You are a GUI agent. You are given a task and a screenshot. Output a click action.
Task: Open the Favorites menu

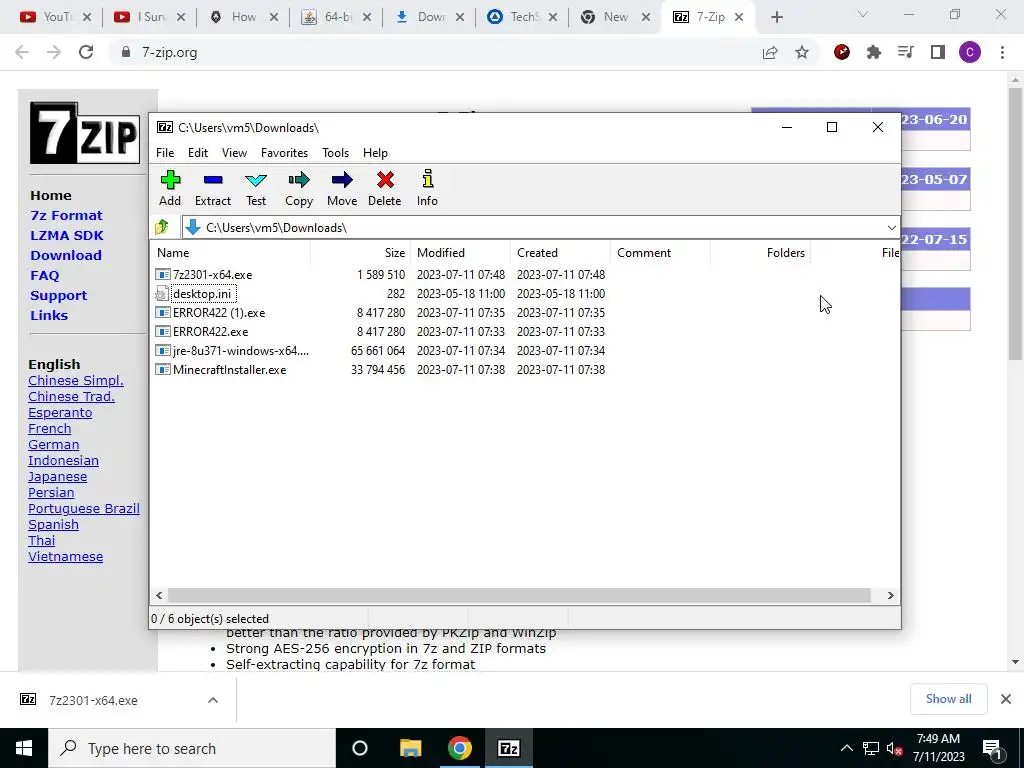click(284, 153)
